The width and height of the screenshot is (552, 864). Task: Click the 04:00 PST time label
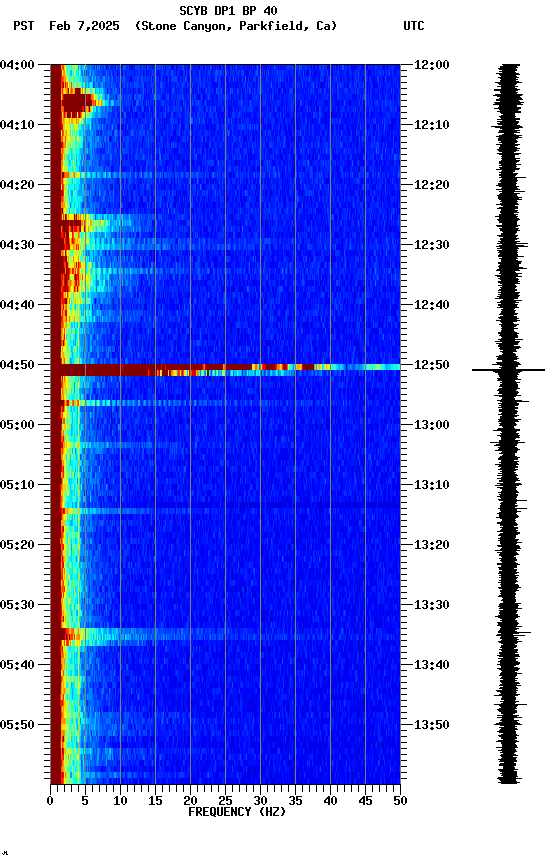pyautogui.click(x=17, y=65)
